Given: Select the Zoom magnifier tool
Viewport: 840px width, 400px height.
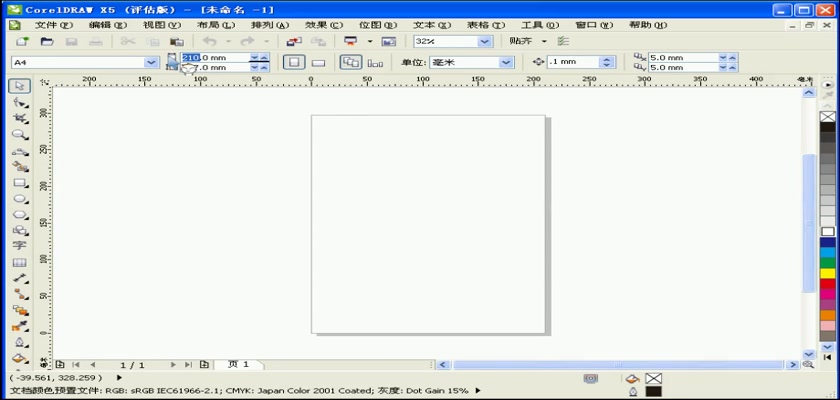Looking at the screenshot, I should point(20,134).
